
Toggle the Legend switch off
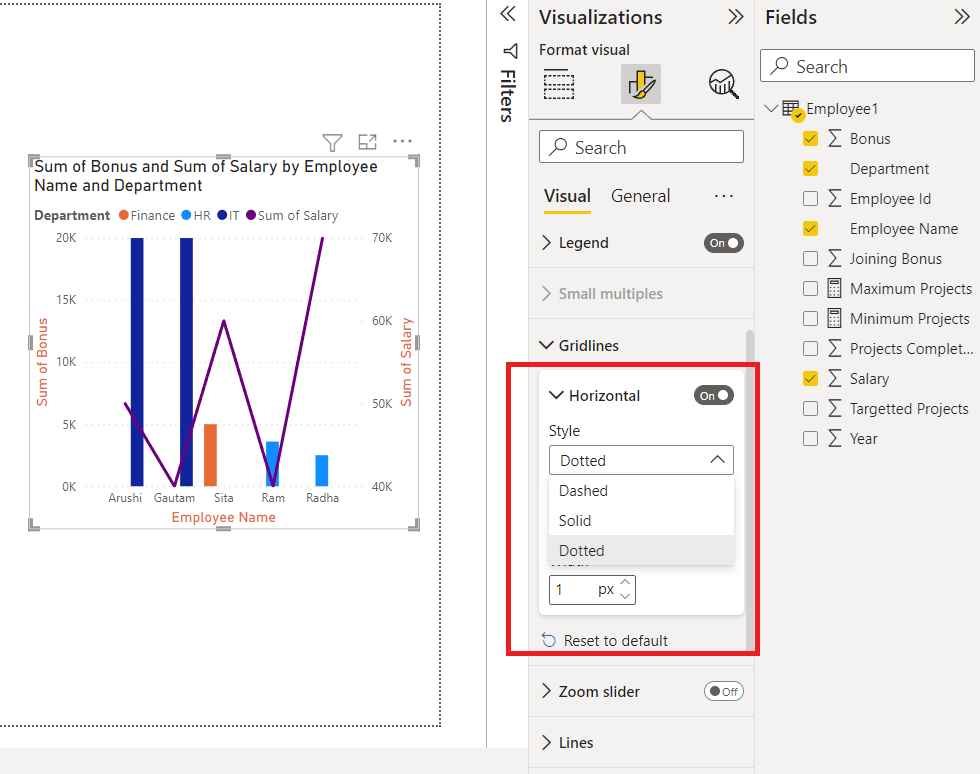coord(724,243)
